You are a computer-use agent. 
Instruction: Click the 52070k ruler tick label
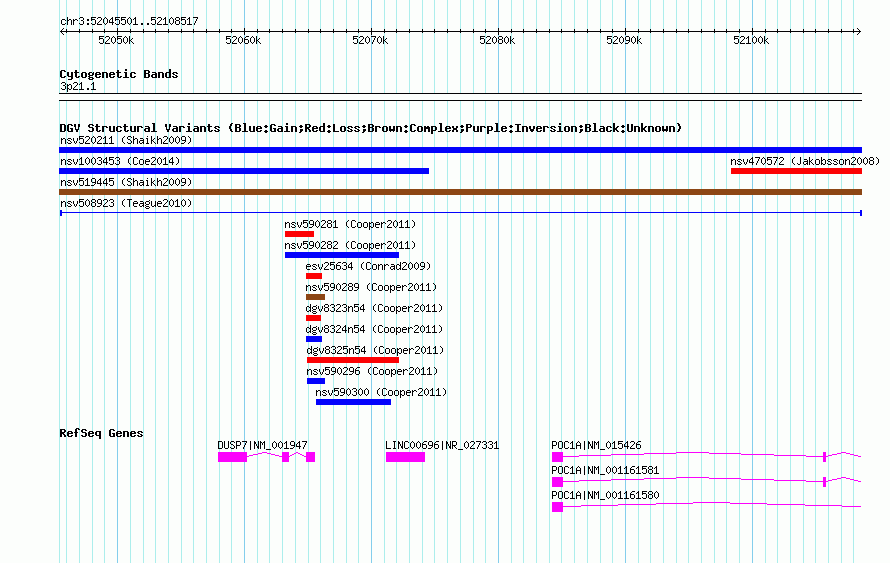(370, 40)
